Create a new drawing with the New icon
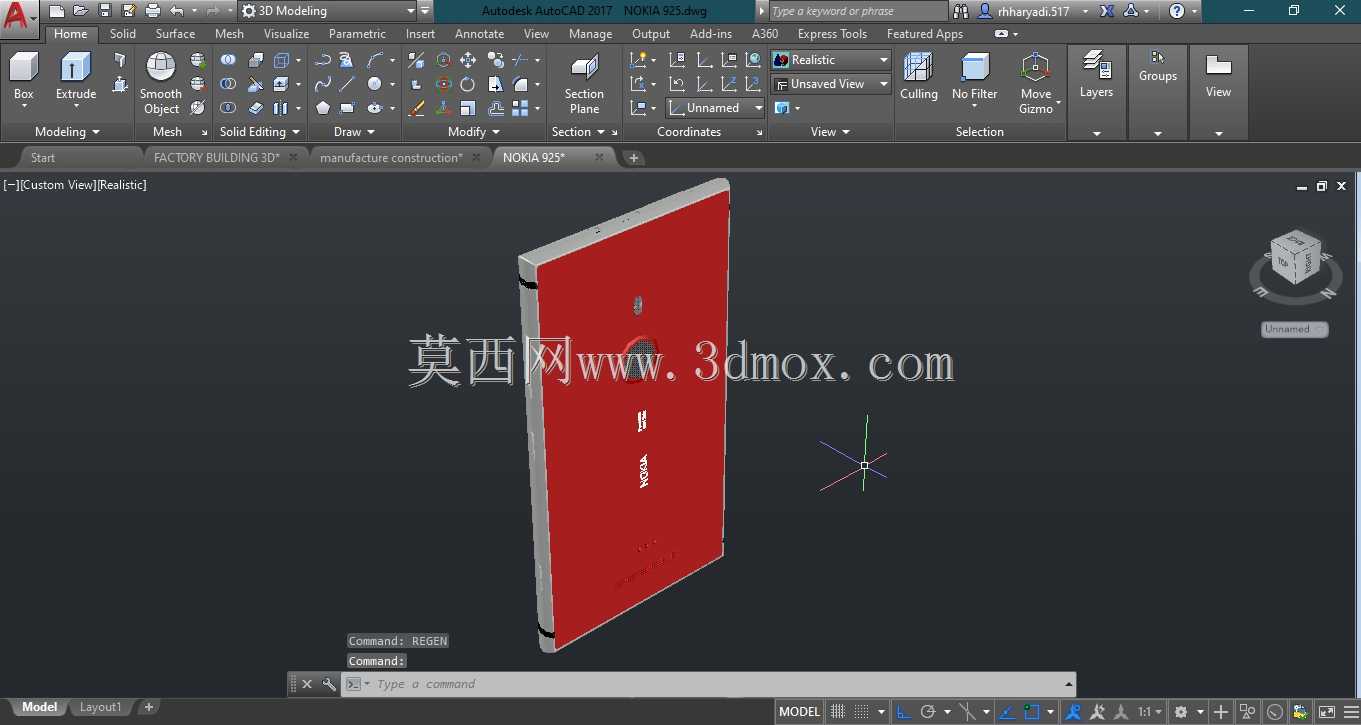1361x725 pixels. (x=57, y=11)
